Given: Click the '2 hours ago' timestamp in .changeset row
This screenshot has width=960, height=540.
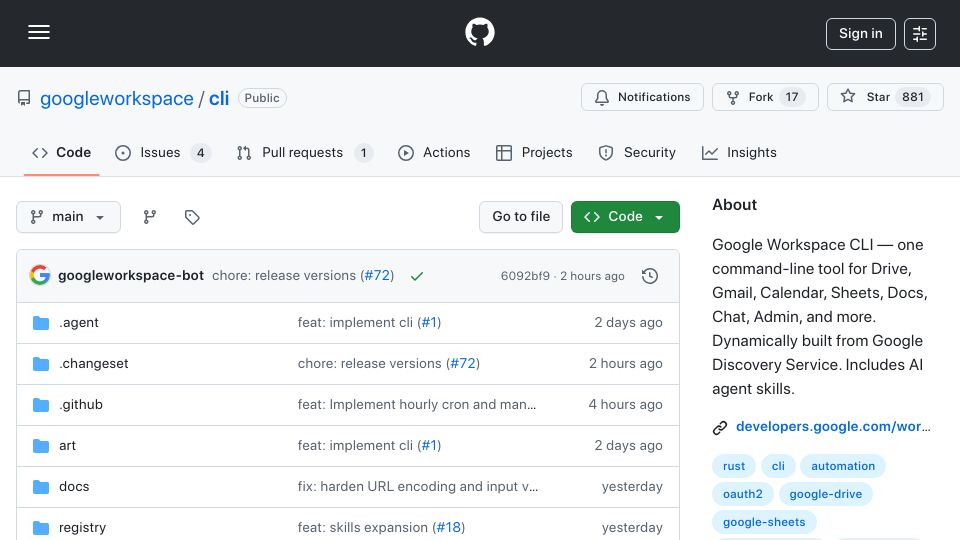Looking at the screenshot, I should pos(625,364).
